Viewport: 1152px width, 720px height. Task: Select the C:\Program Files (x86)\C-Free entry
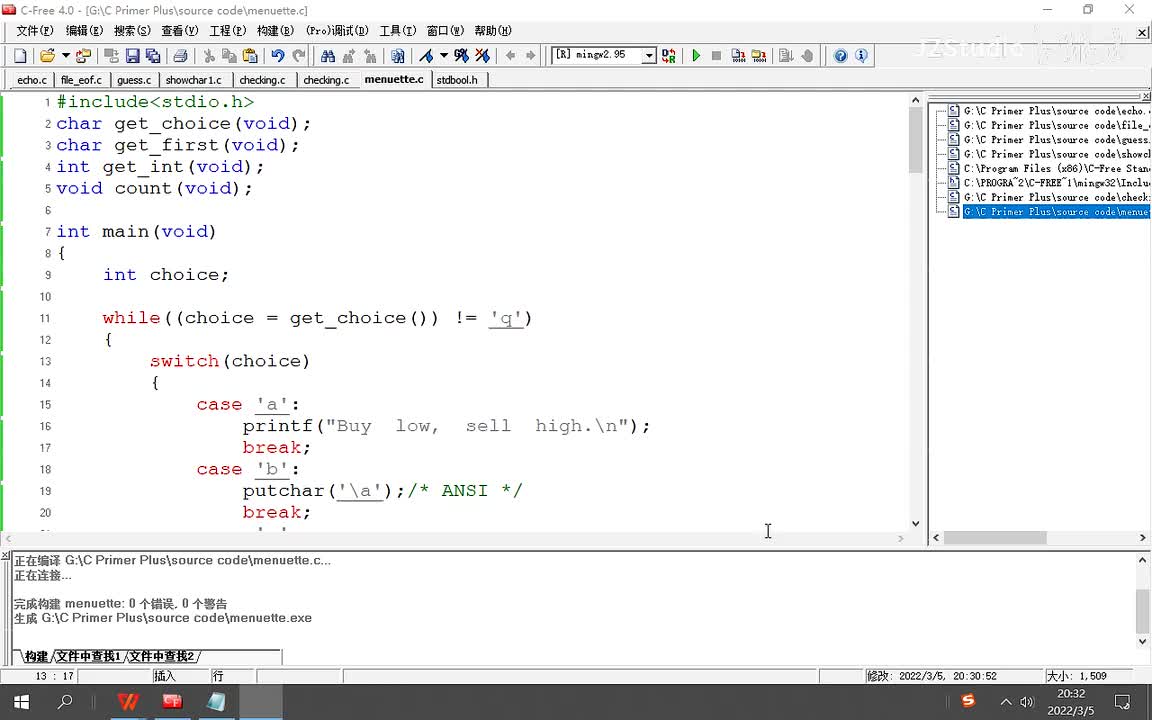[x=1054, y=168]
